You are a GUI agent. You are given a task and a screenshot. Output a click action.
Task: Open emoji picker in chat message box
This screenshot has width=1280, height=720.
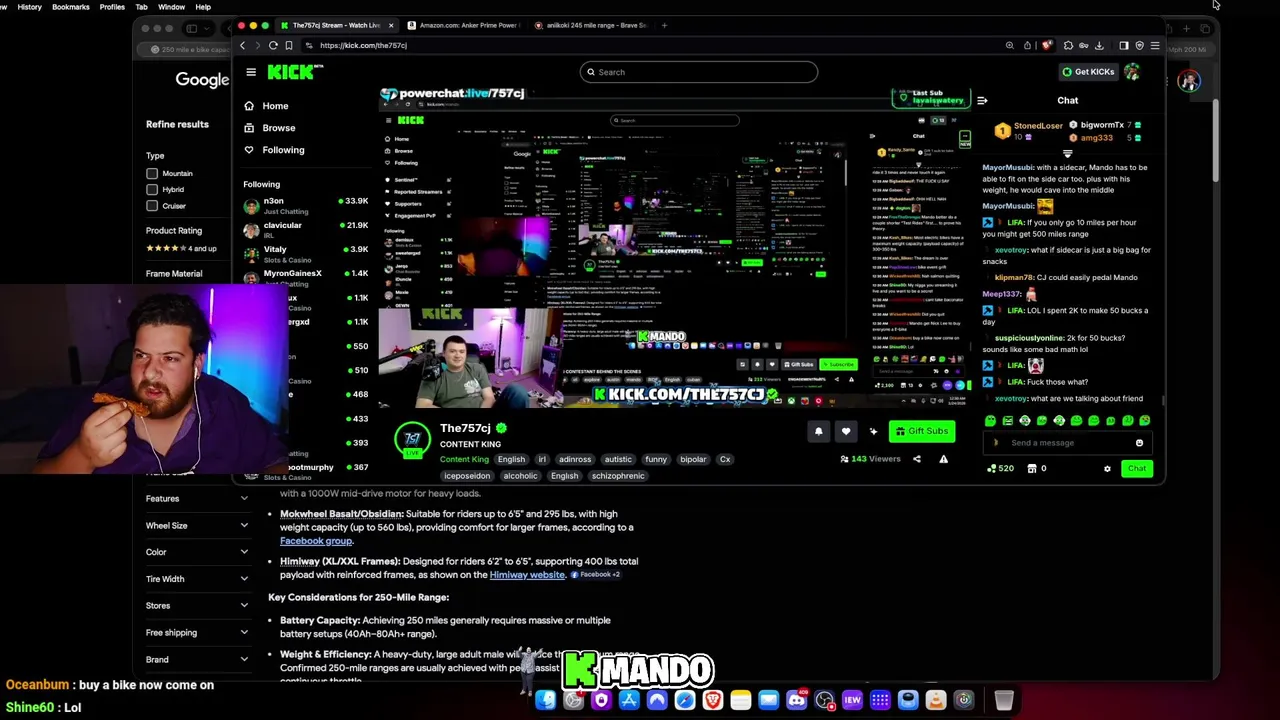[1139, 443]
